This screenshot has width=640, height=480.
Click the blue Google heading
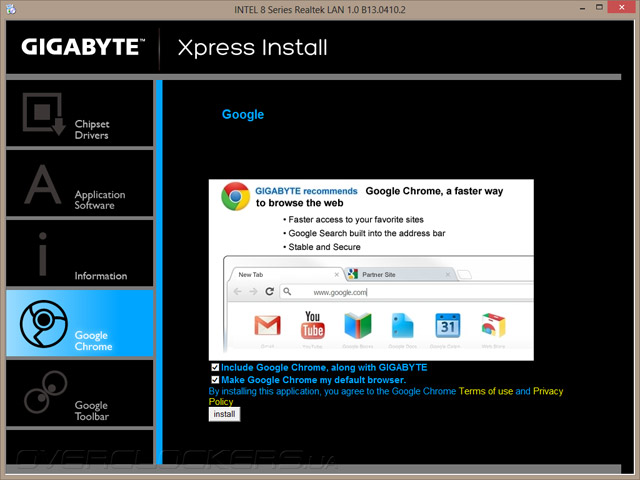point(243,114)
